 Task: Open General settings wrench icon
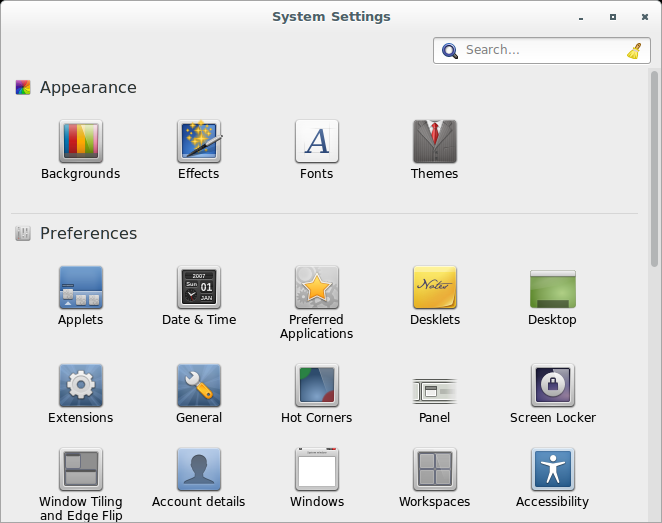(198, 386)
